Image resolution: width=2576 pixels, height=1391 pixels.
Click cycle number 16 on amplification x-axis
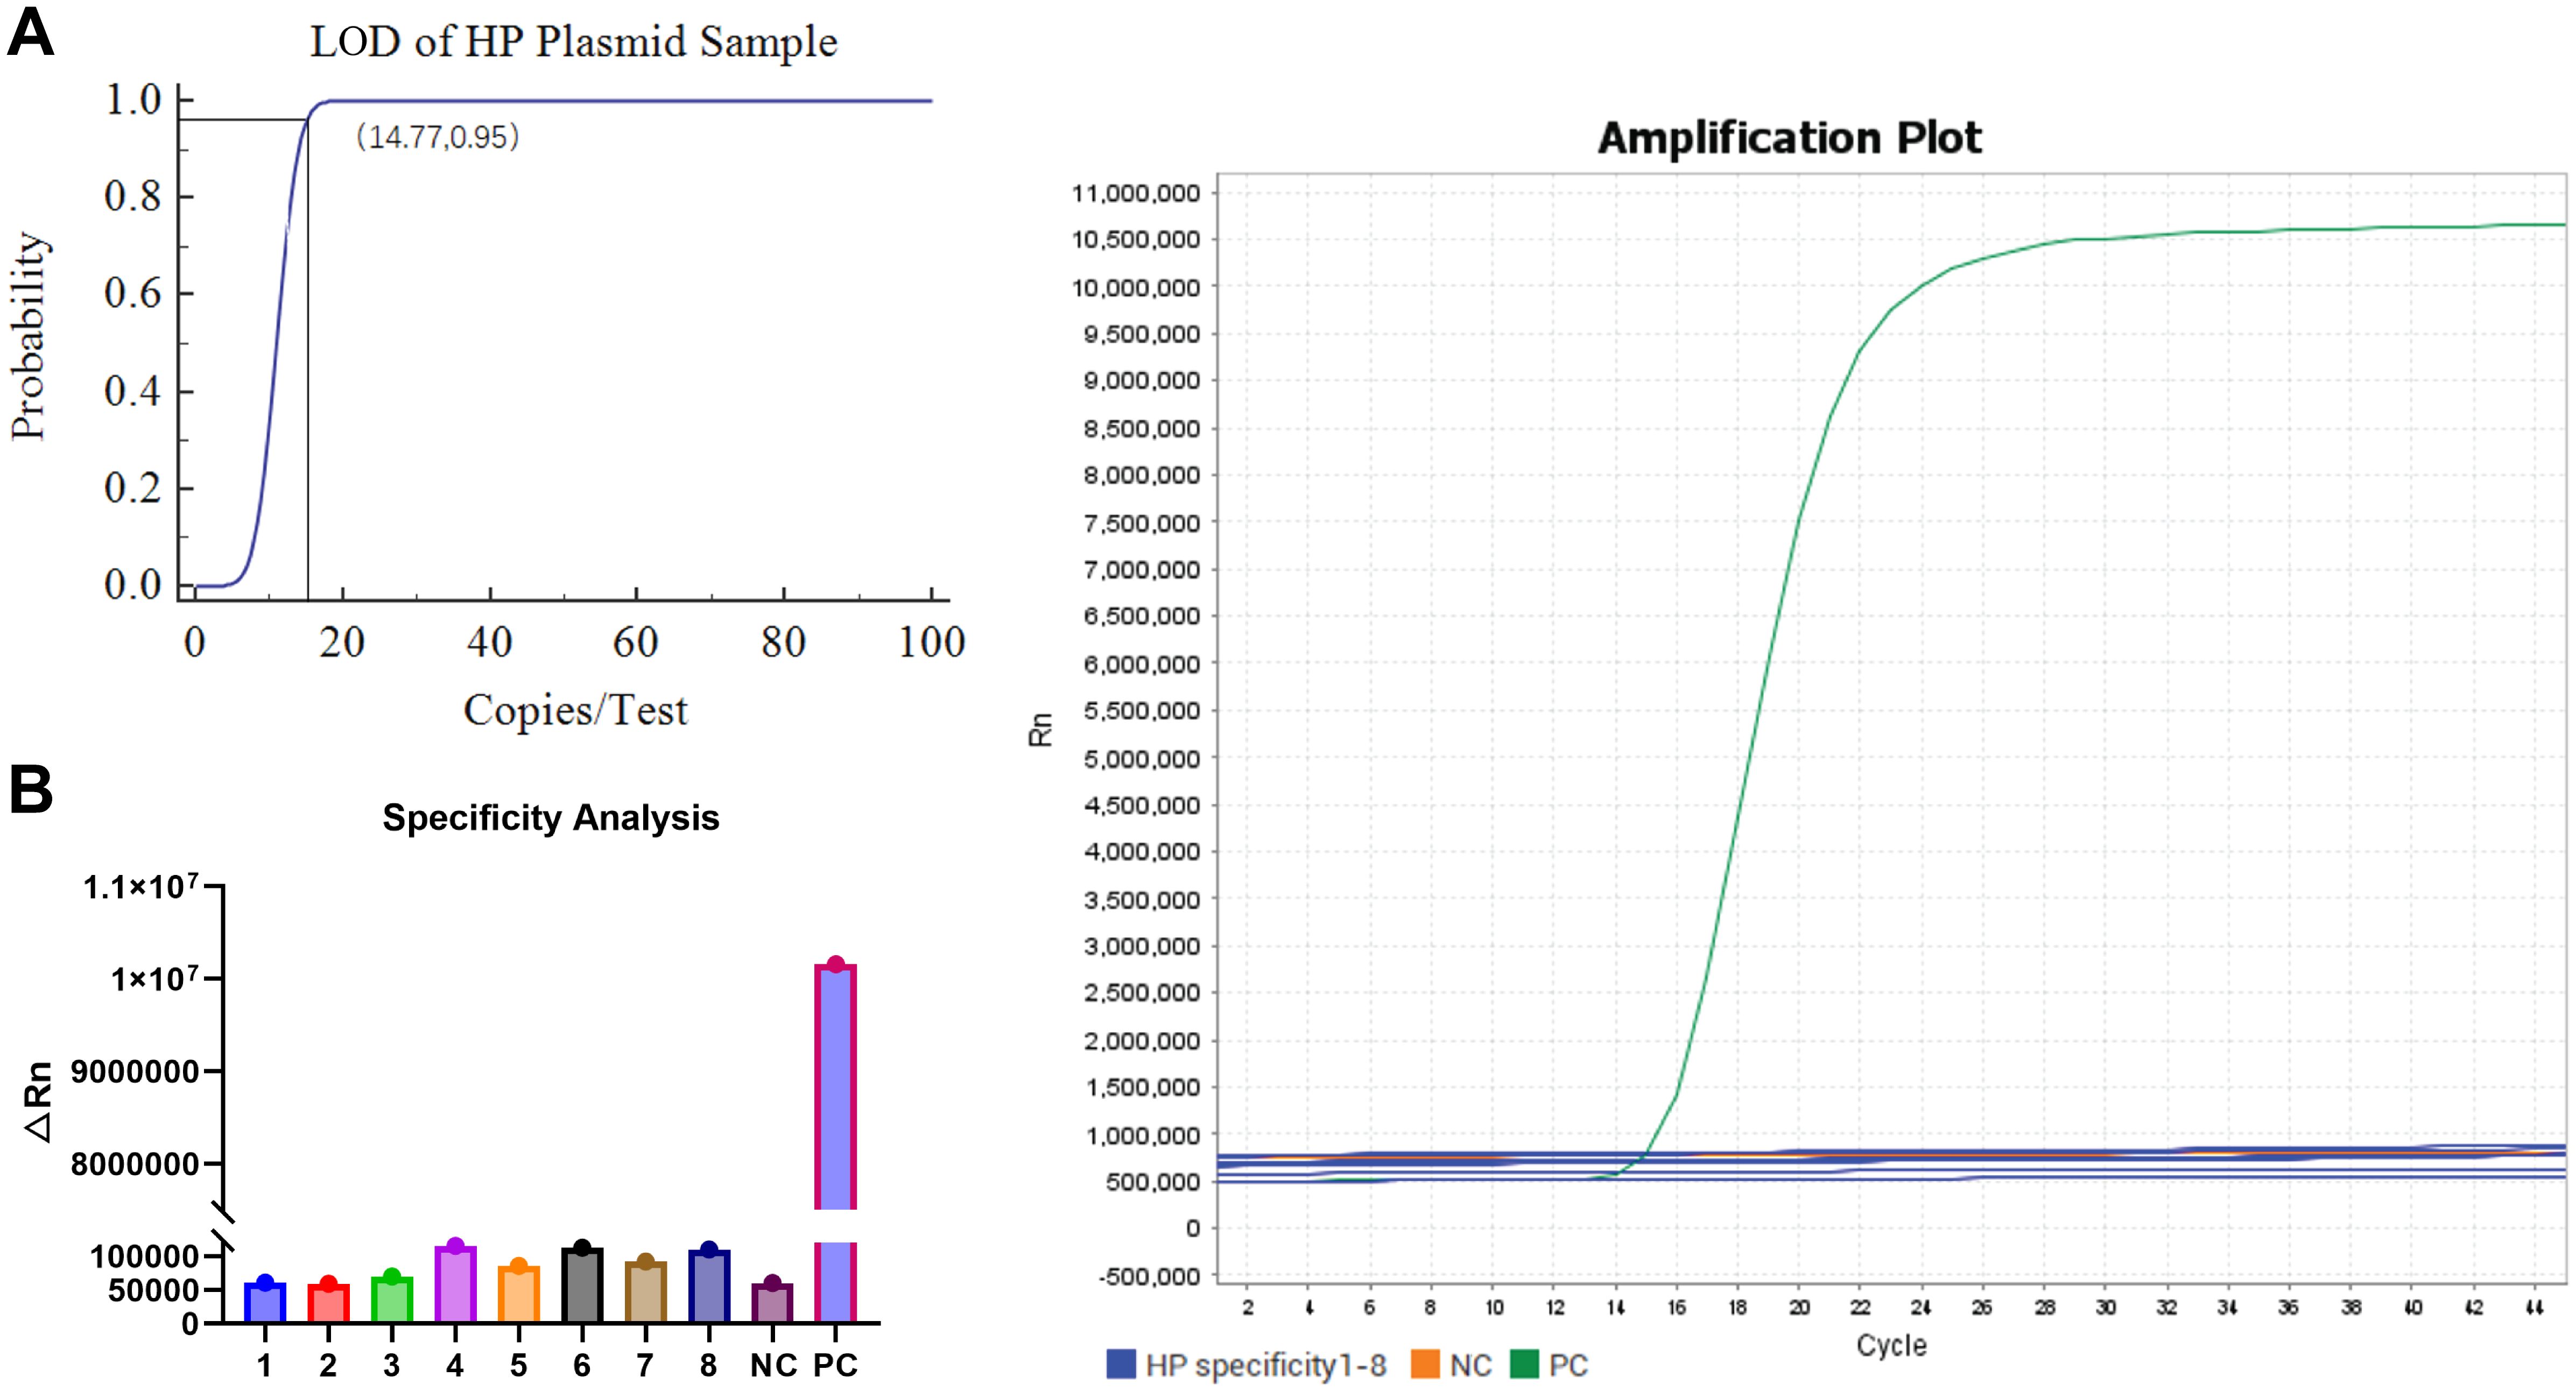(1676, 1307)
